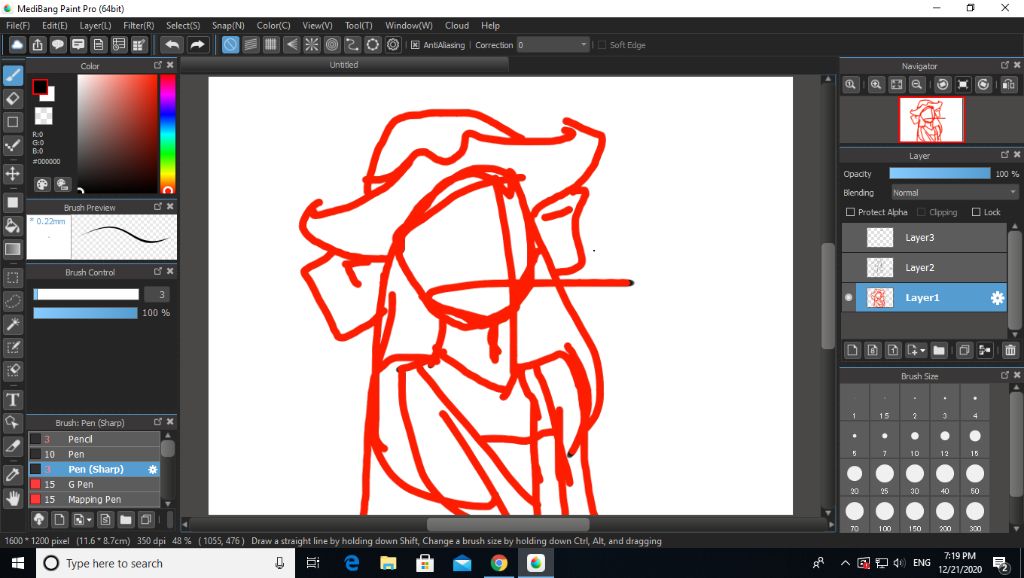This screenshot has height=578, width=1024.
Task: Select the Move tool
Action: pyautogui.click(x=12, y=173)
